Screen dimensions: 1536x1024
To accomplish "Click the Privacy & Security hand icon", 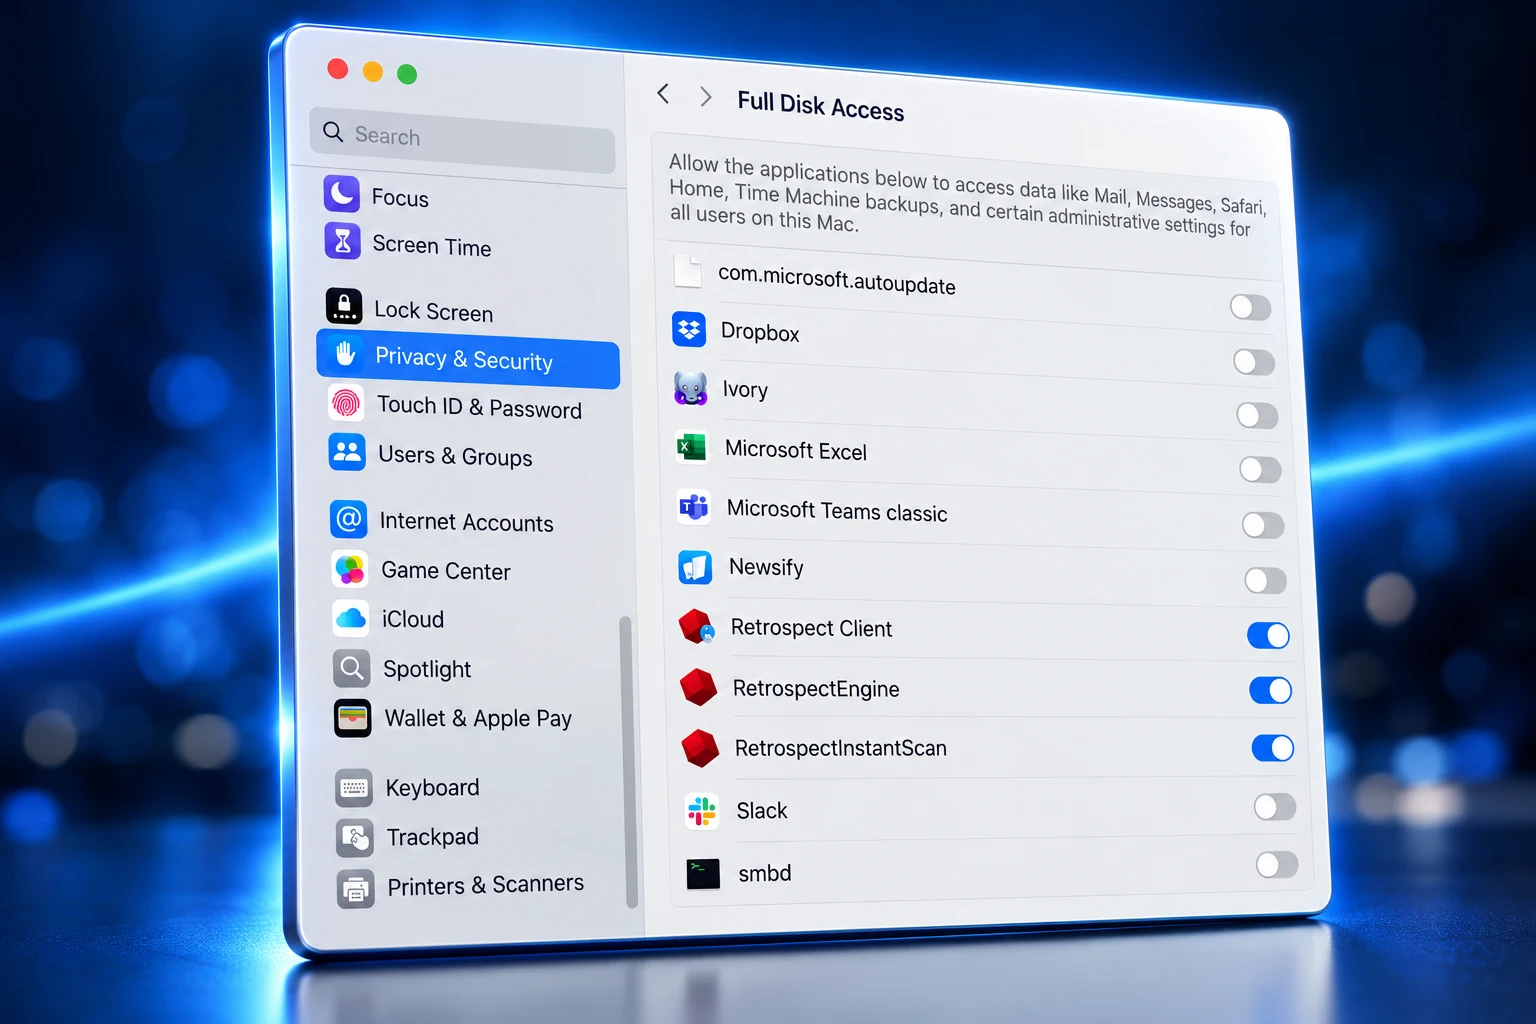I will coord(346,354).
